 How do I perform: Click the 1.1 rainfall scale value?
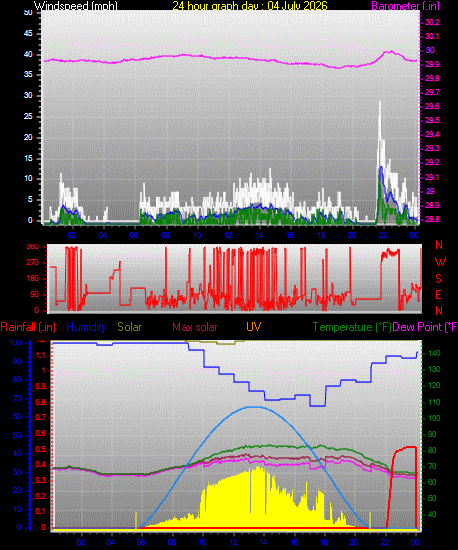[x=41, y=355]
